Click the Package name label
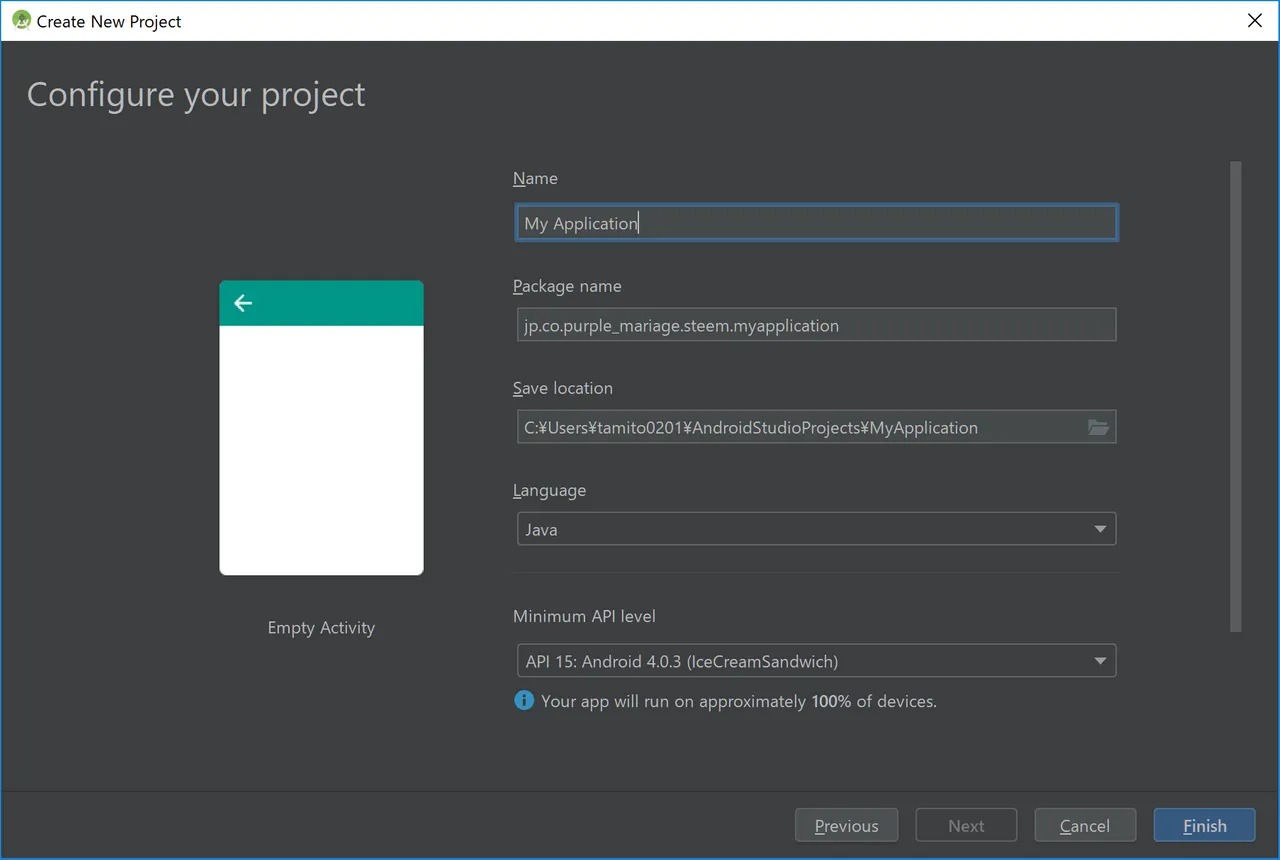 (x=567, y=286)
